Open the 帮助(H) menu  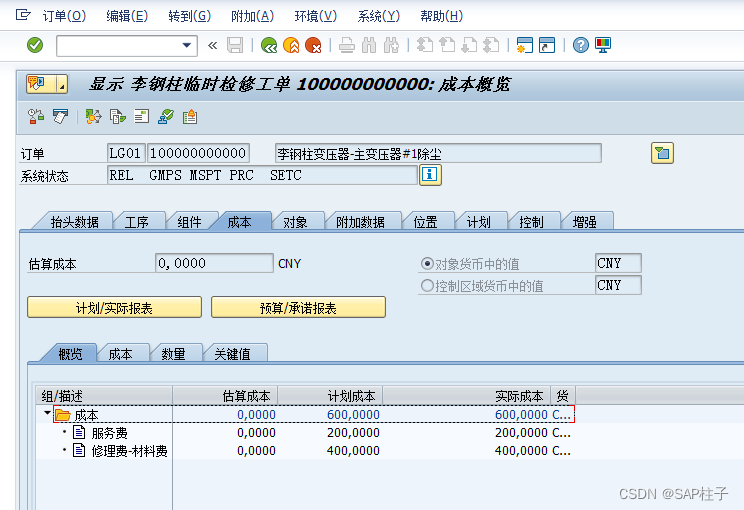[441, 17]
